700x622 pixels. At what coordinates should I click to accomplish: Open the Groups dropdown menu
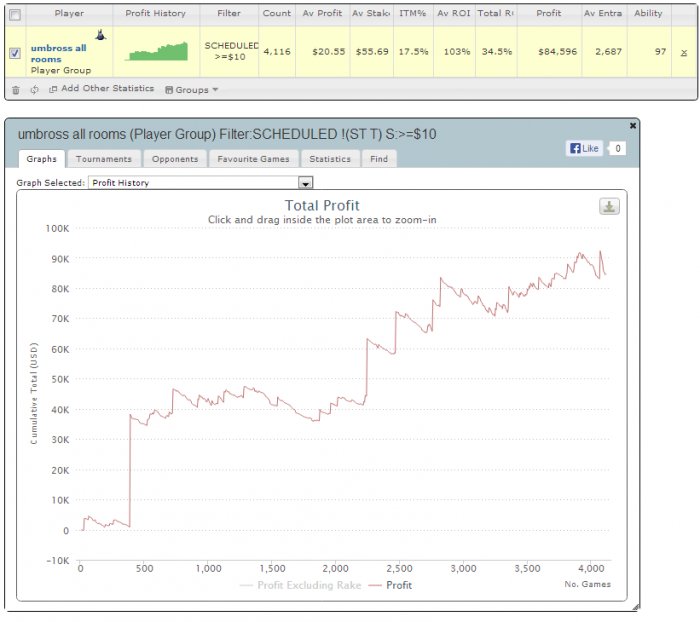point(192,90)
